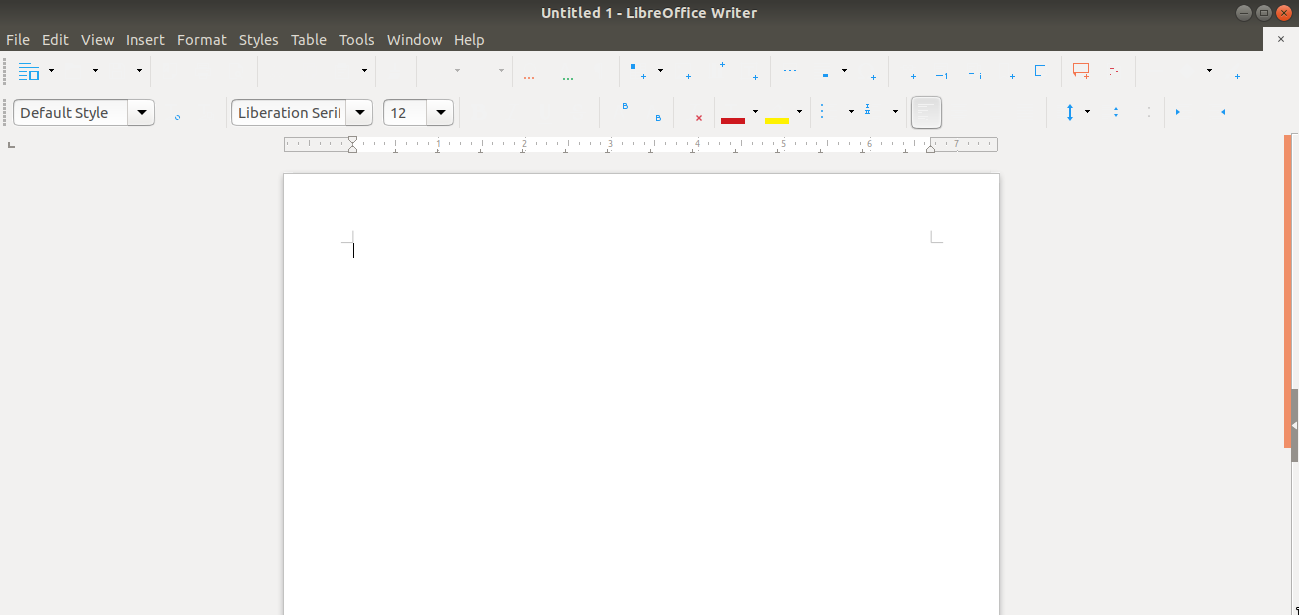Image resolution: width=1299 pixels, height=615 pixels.
Task: Expand the font color dropdown arrow
Action: click(x=755, y=112)
